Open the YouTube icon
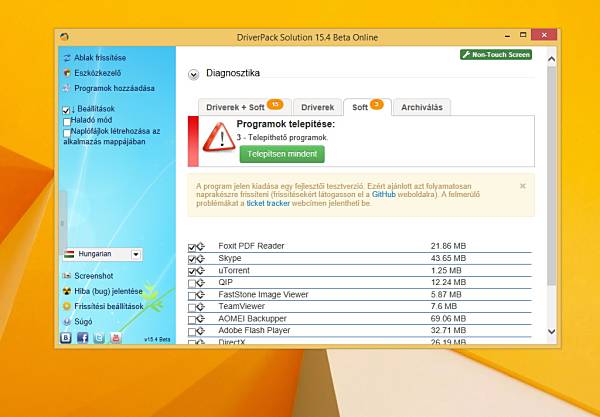 (116, 337)
